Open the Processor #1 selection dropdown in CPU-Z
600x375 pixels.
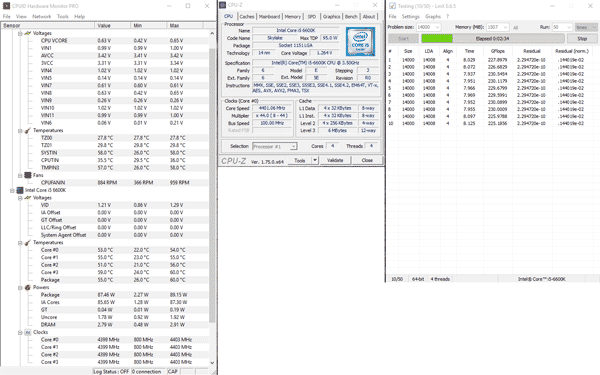[293, 146]
